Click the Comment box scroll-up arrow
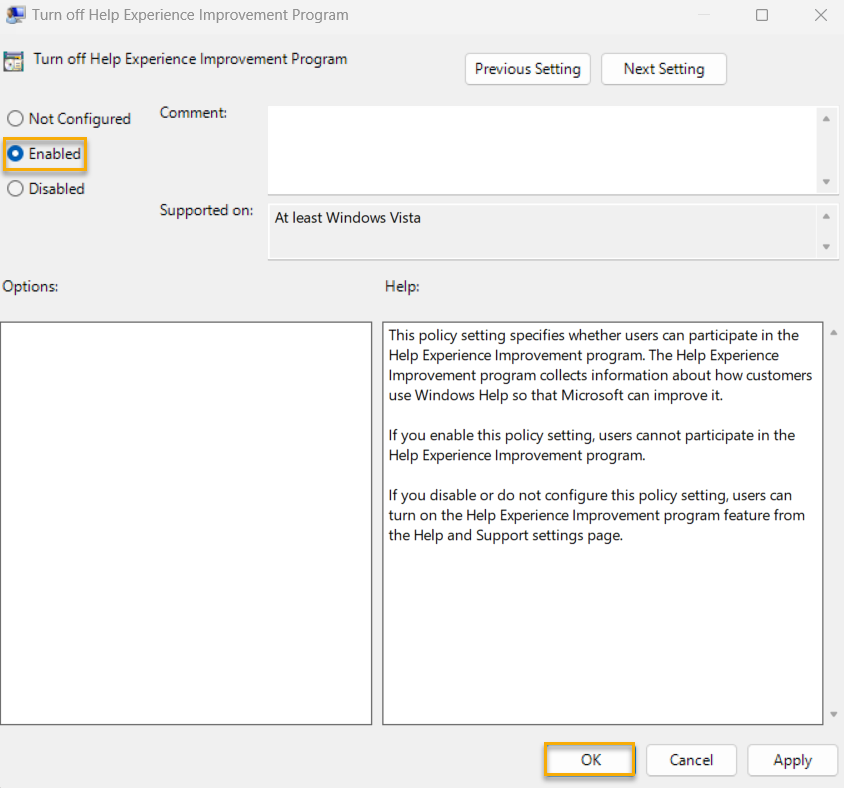The image size is (844, 788). (x=828, y=117)
